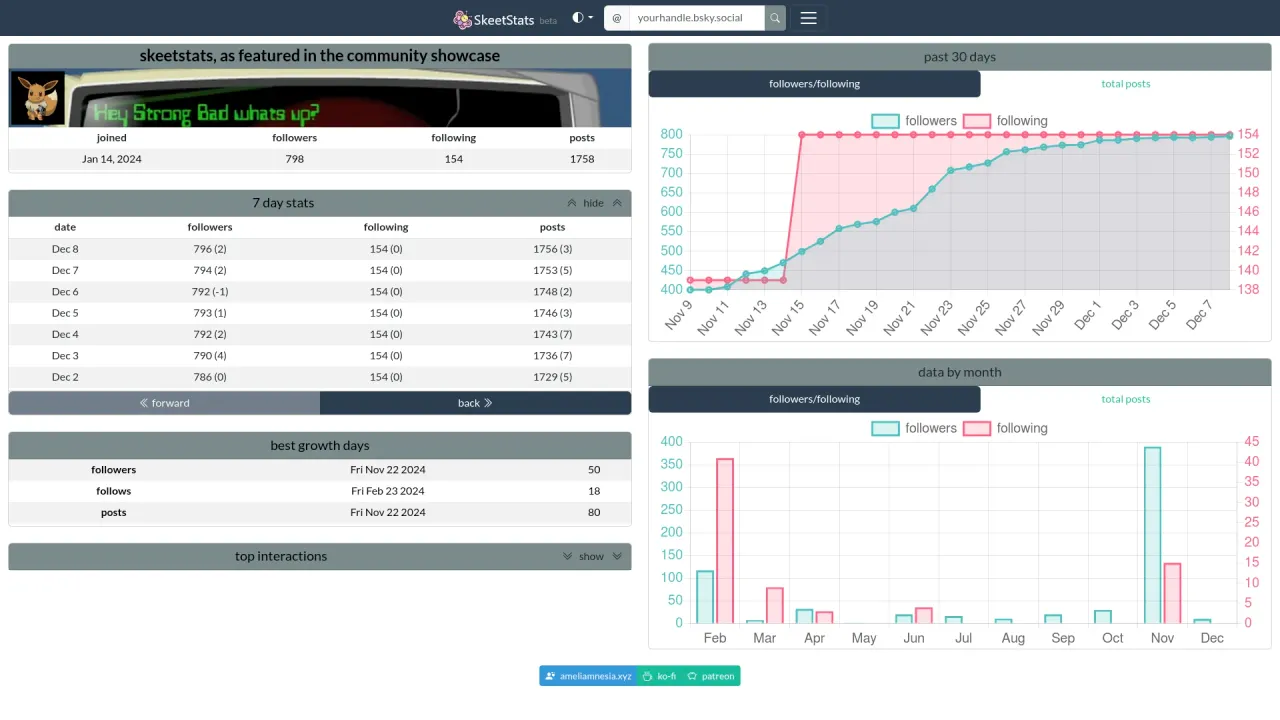1280x720 pixels.
Task: Click the Eevee profile avatar image
Action: pos(37,99)
